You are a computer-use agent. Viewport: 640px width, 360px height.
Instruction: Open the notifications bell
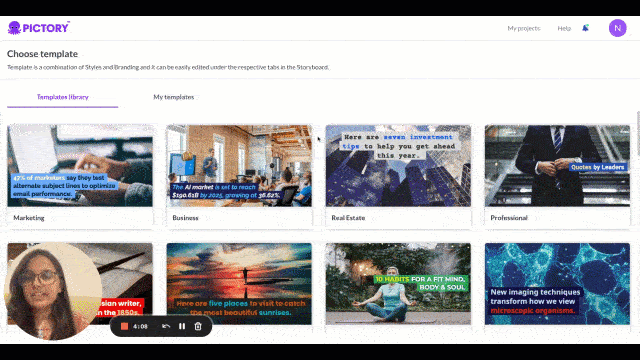click(585, 28)
